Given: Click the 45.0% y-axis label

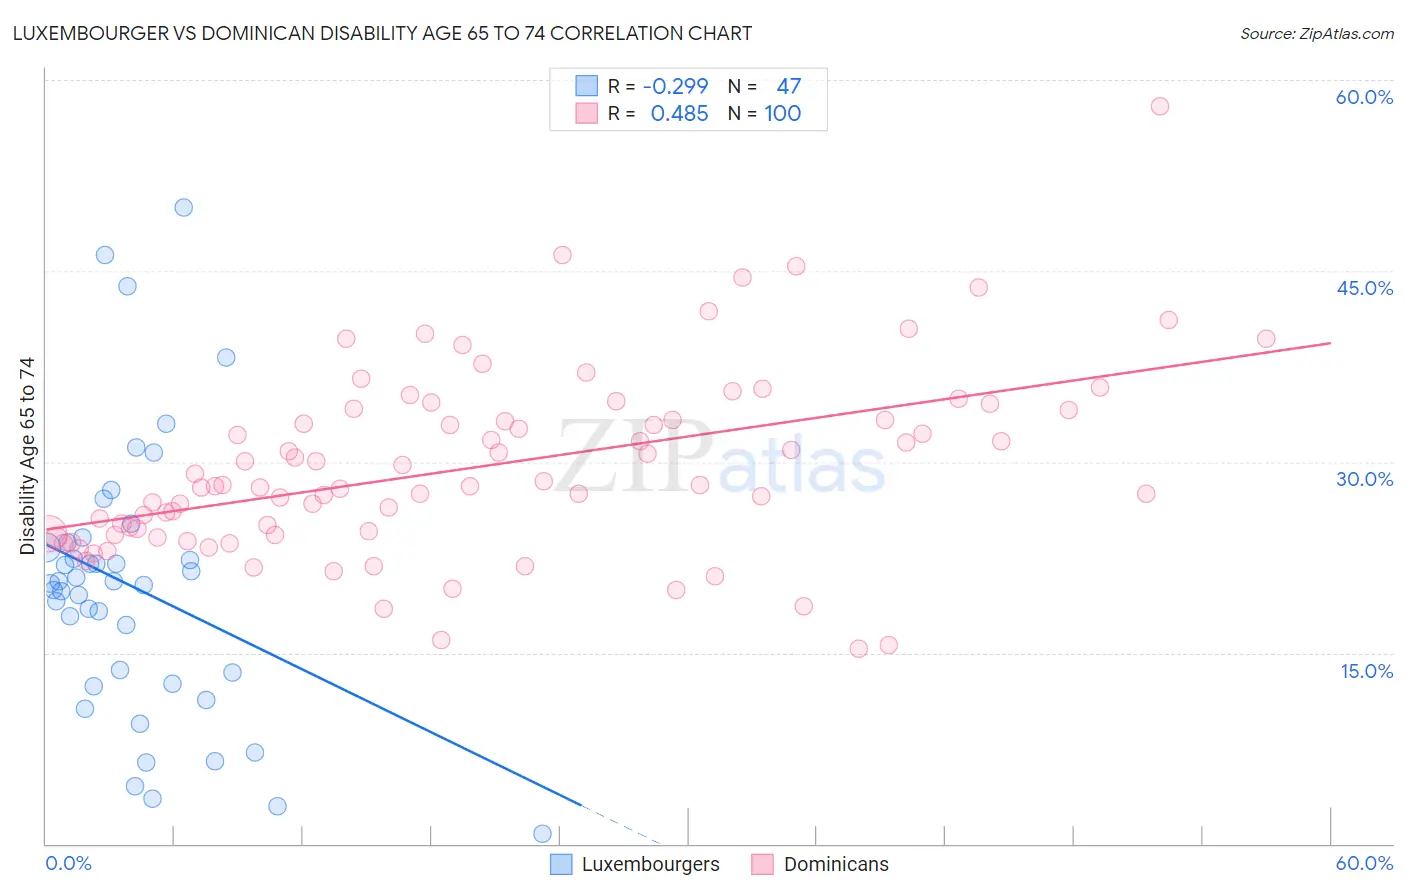Looking at the screenshot, I should (x=1364, y=288).
